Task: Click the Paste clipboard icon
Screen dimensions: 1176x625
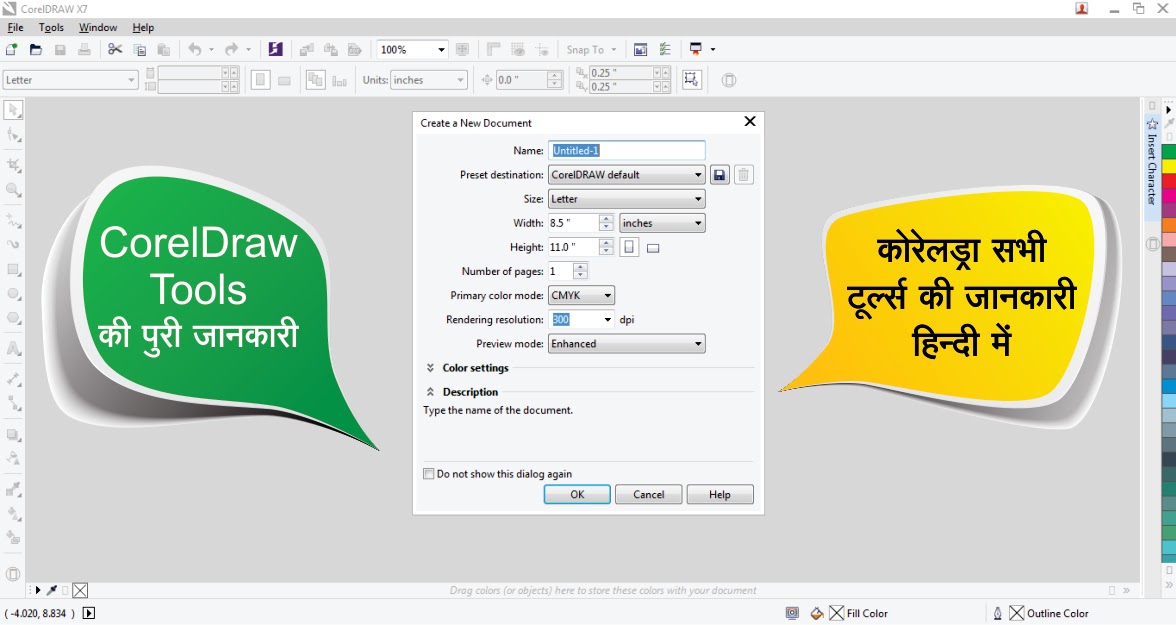Action: pos(164,50)
